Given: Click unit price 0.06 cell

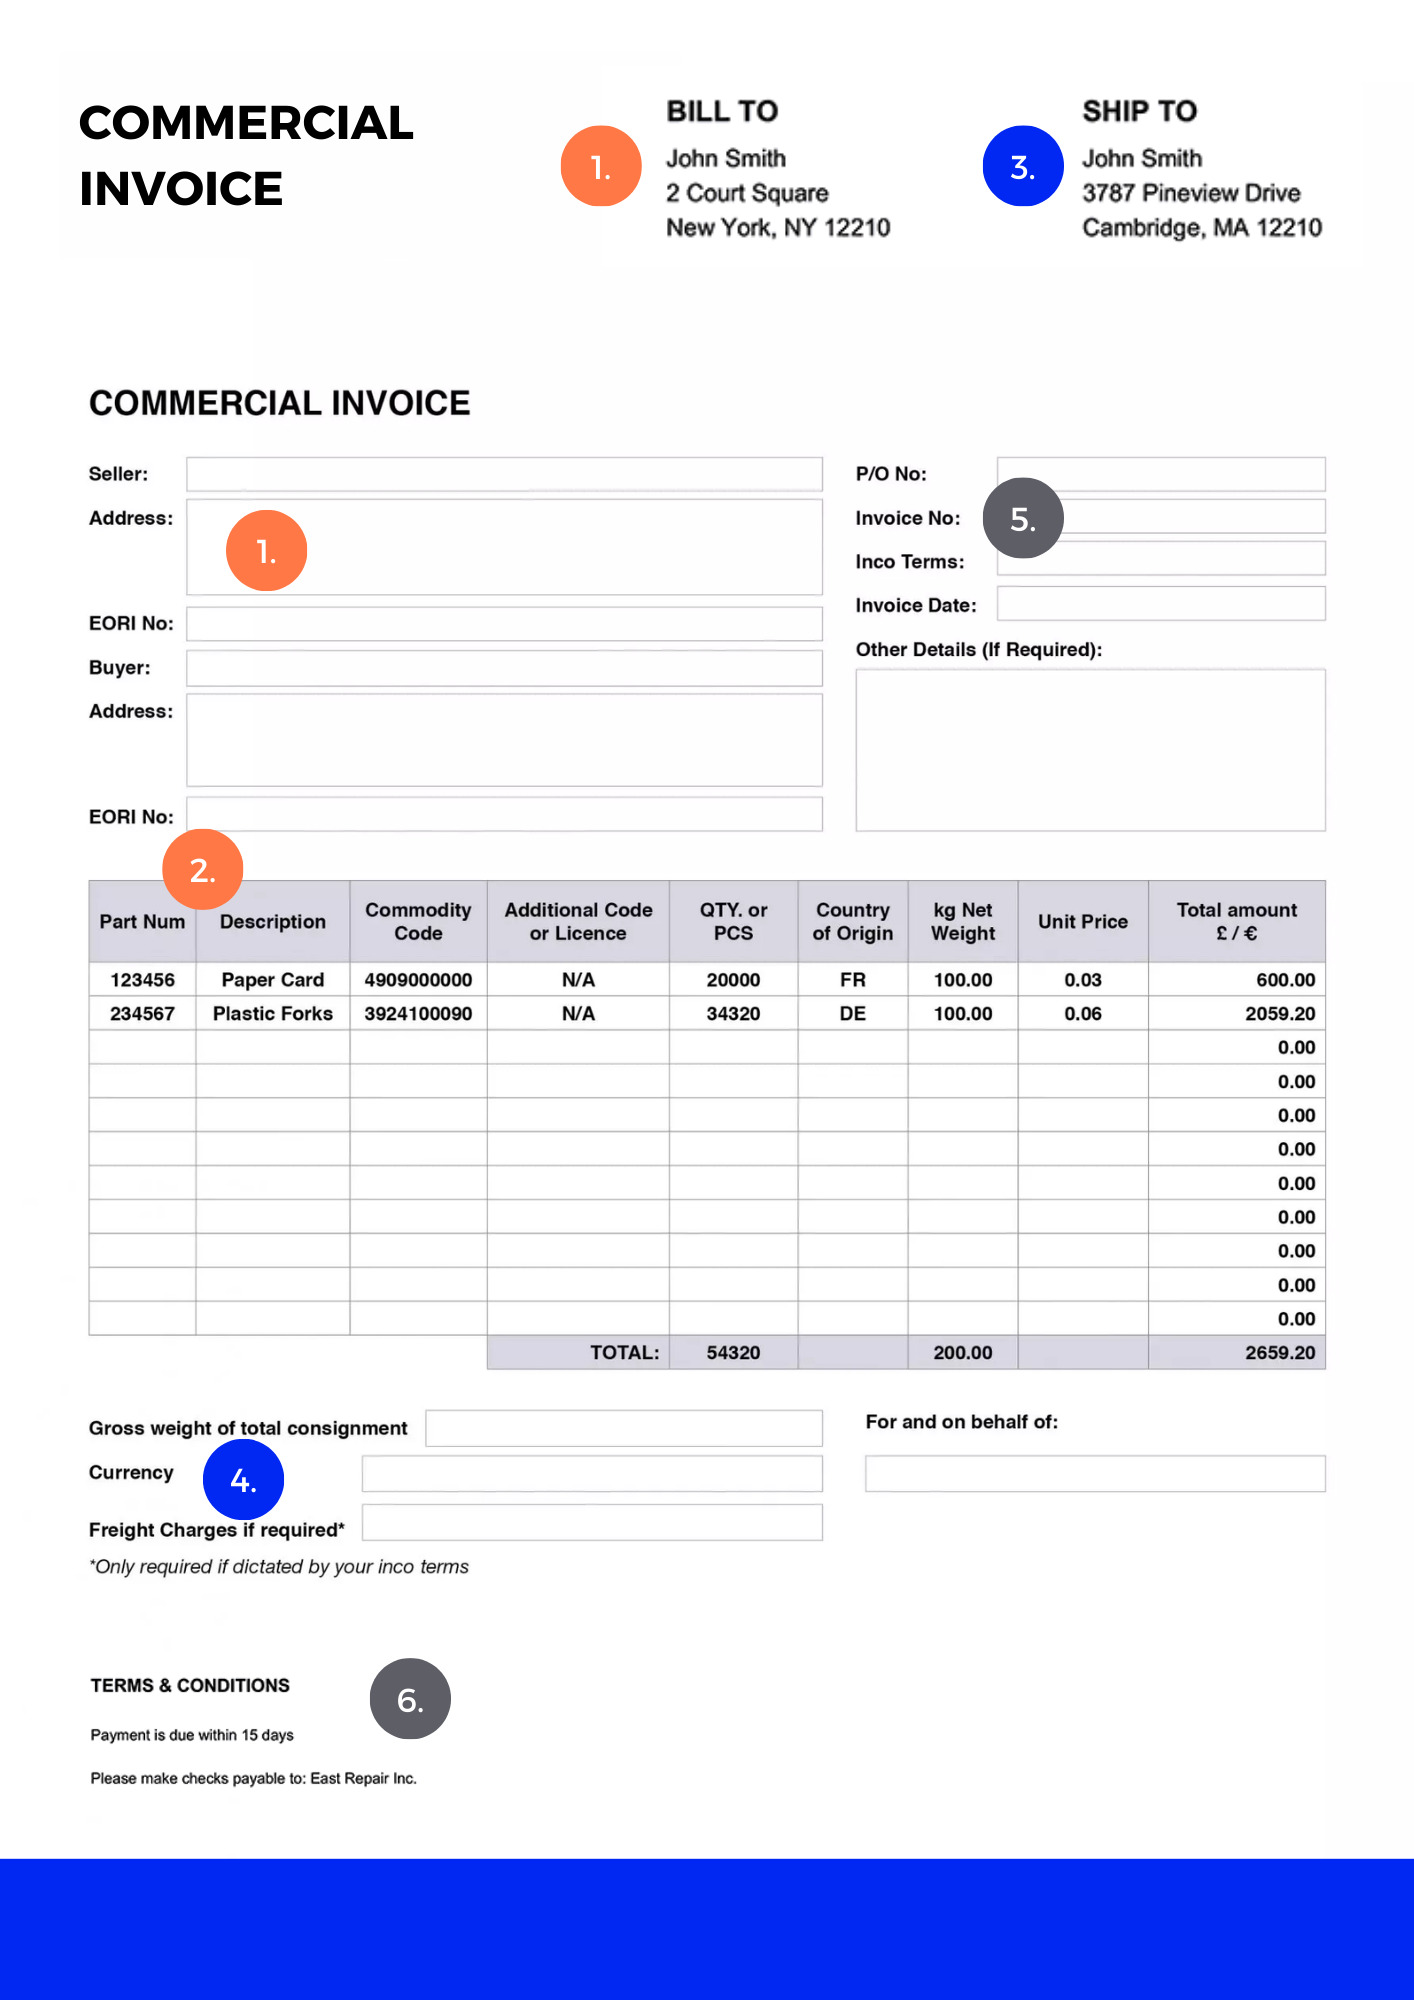Looking at the screenshot, I should click(1083, 1014).
